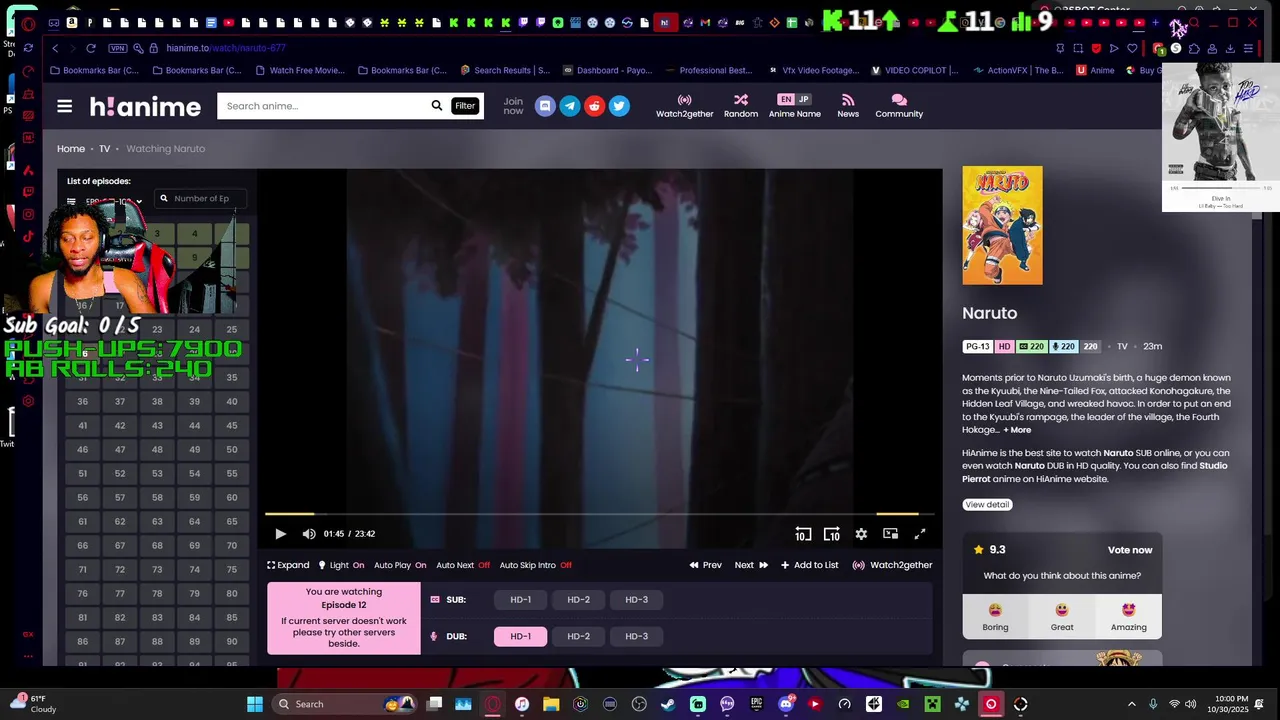This screenshot has width=1280, height=720.
Task: Open the episode range dropdown
Action: 104,201
